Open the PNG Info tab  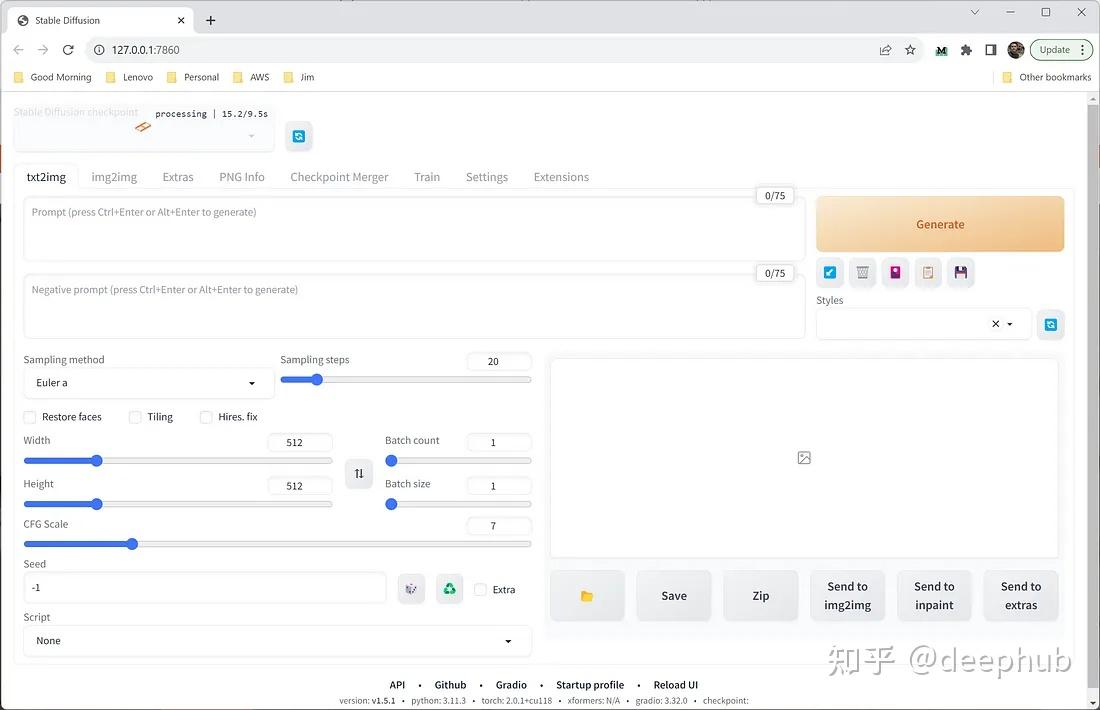(242, 177)
